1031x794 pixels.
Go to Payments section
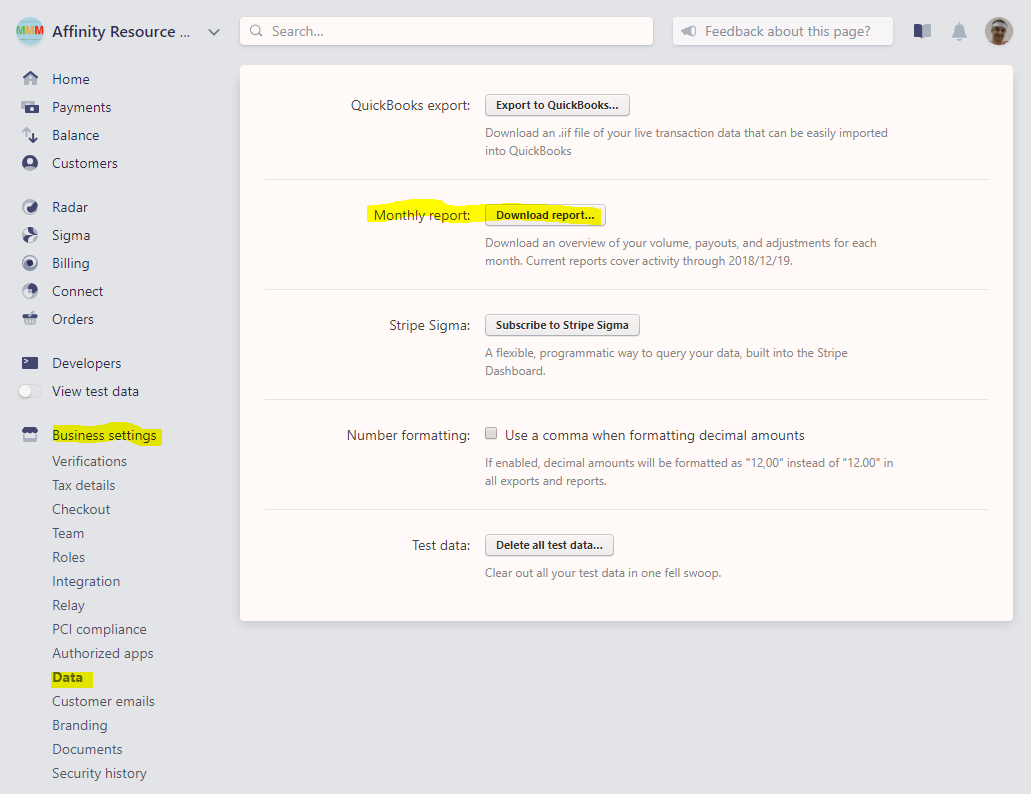pos(82,107)
